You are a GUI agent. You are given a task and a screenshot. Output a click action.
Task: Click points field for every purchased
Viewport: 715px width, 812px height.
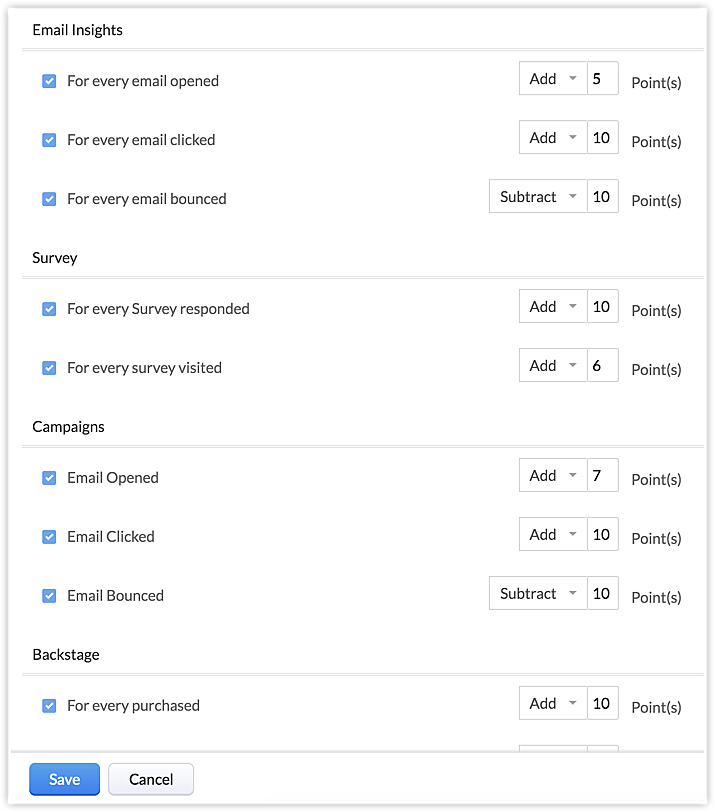pos(602,704)
